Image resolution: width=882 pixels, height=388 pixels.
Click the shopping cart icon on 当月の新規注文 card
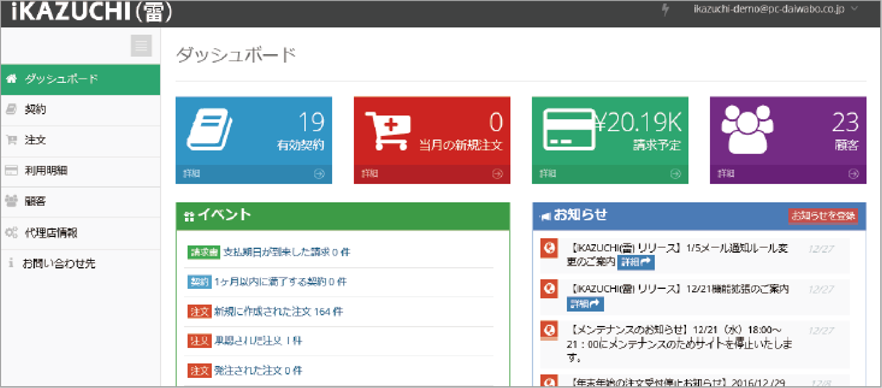coord(389,130)
